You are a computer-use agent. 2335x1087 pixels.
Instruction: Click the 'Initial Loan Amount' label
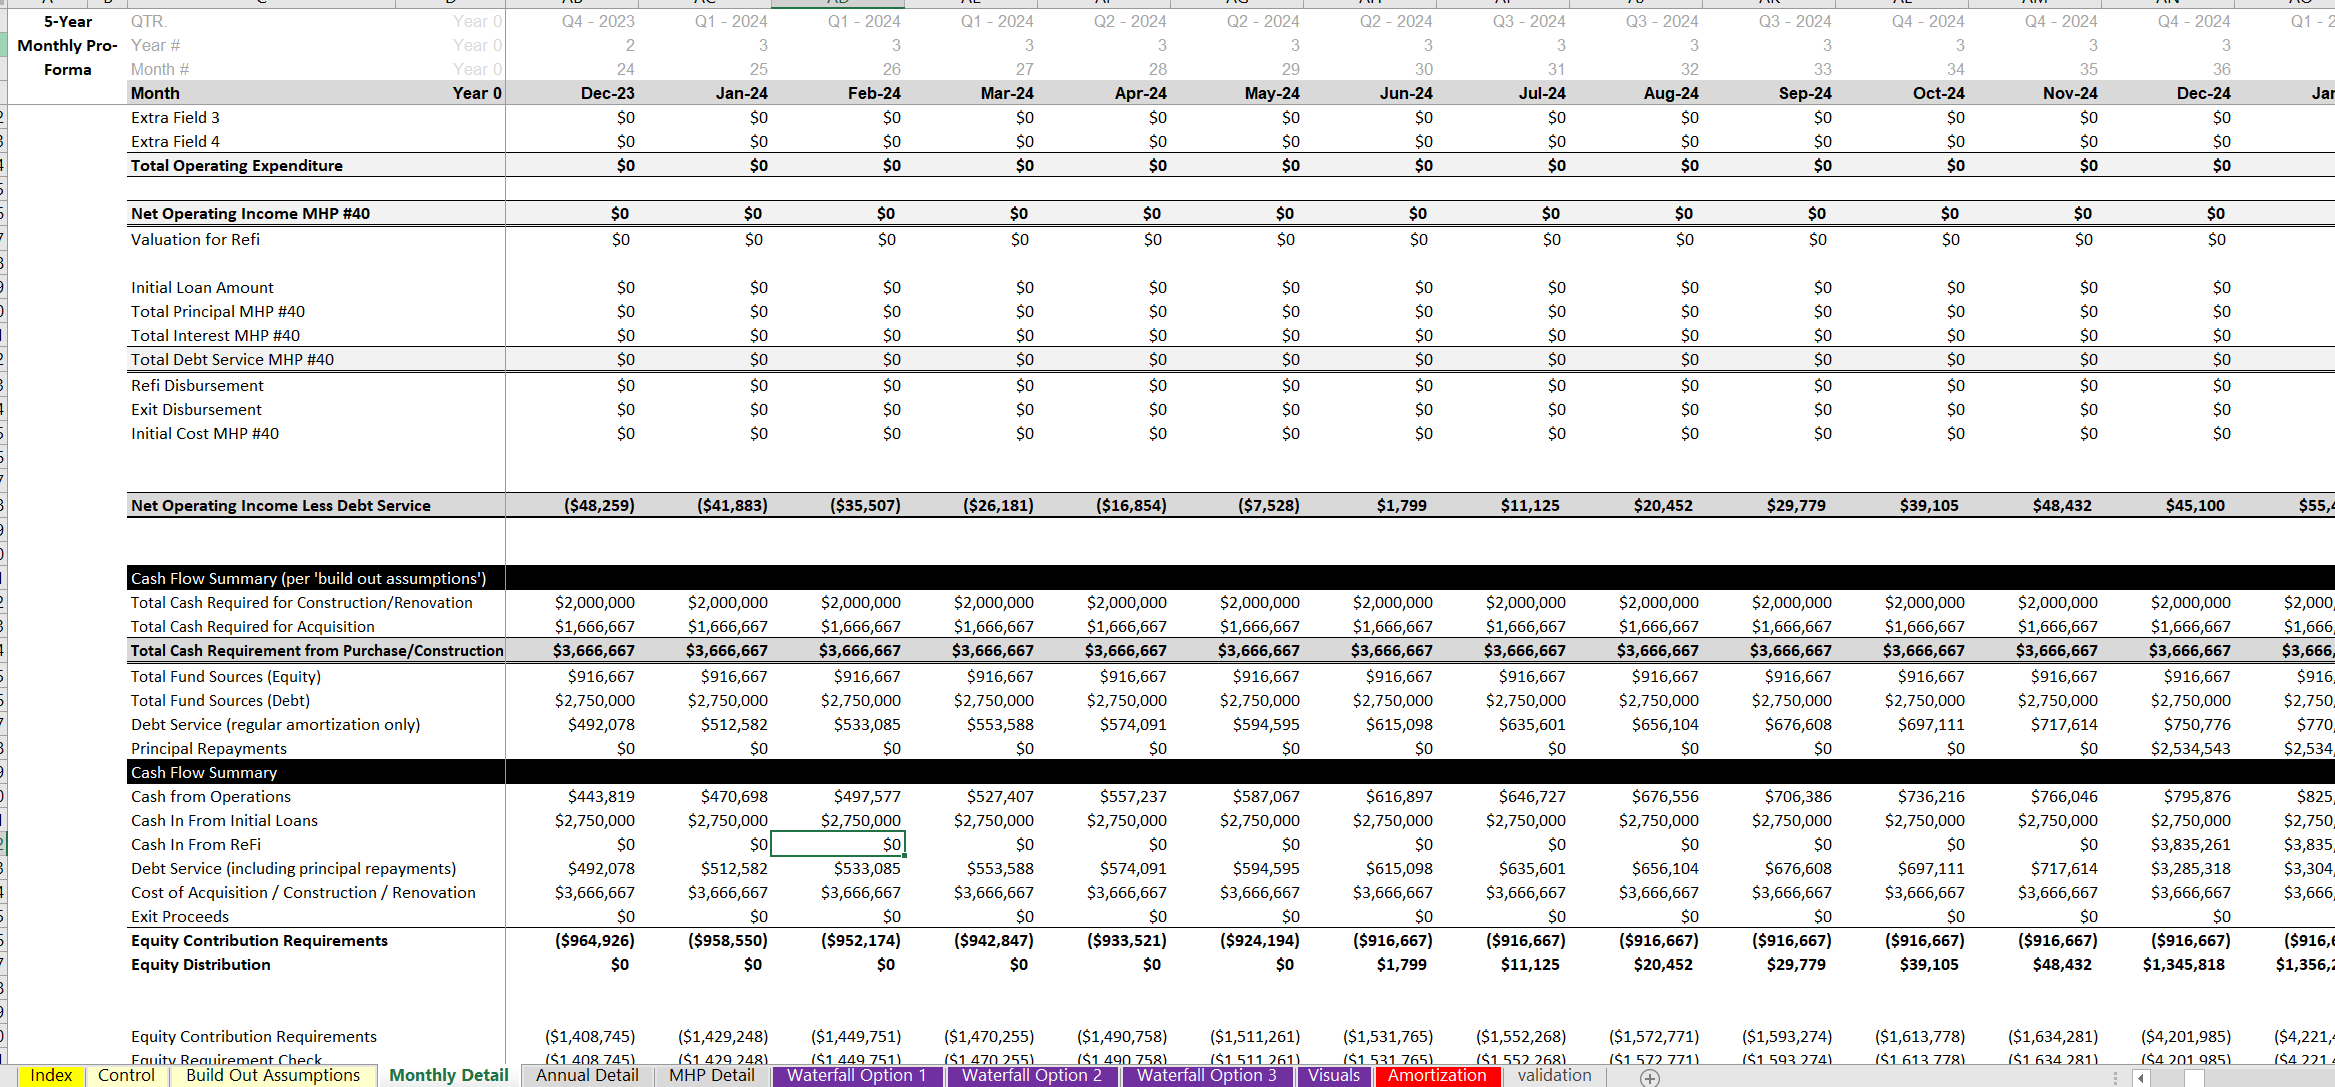202,287
